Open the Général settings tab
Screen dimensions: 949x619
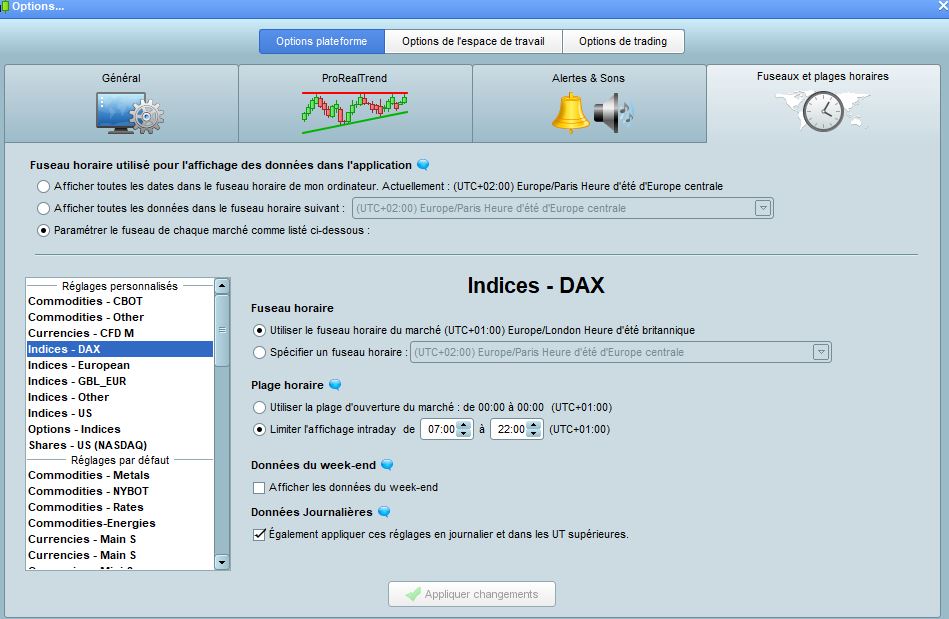pyautogui.click(x=121, y=103)
